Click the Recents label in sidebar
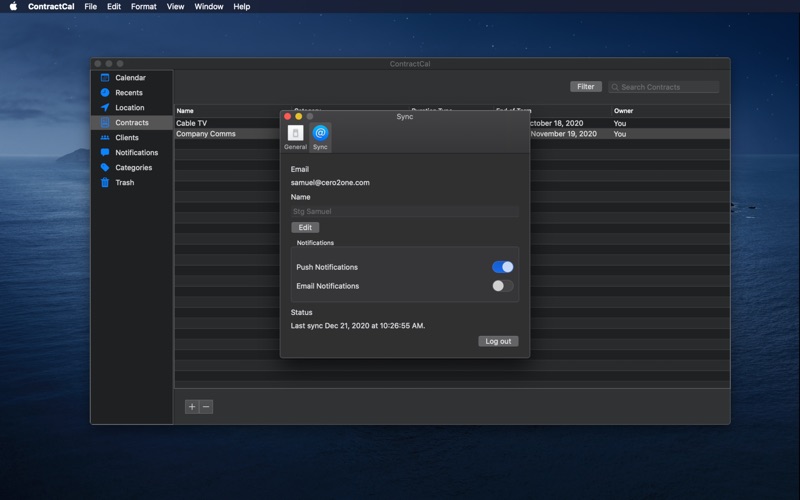 pyautogui.click(x=129, y=93)
